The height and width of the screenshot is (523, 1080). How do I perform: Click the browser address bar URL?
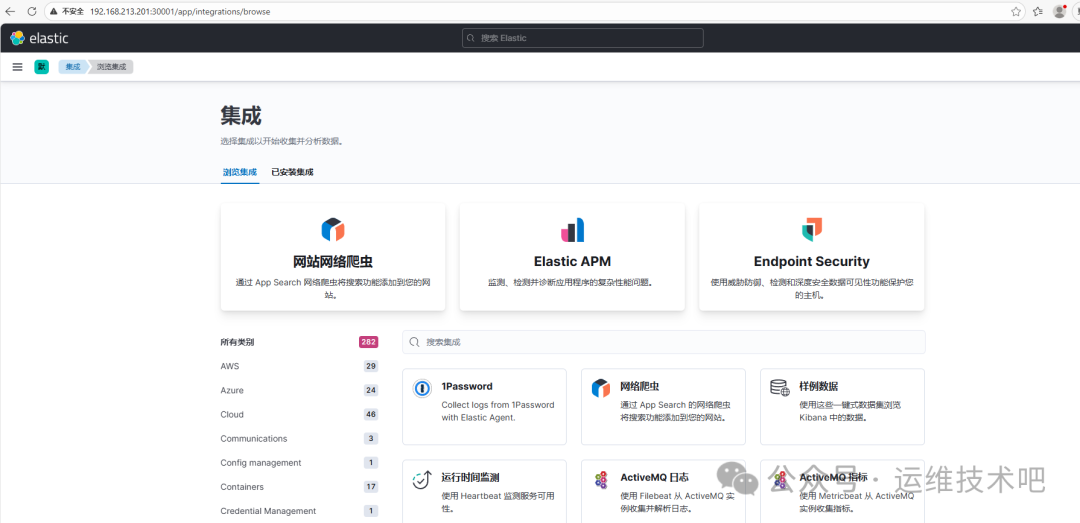(x=180, y=12)
